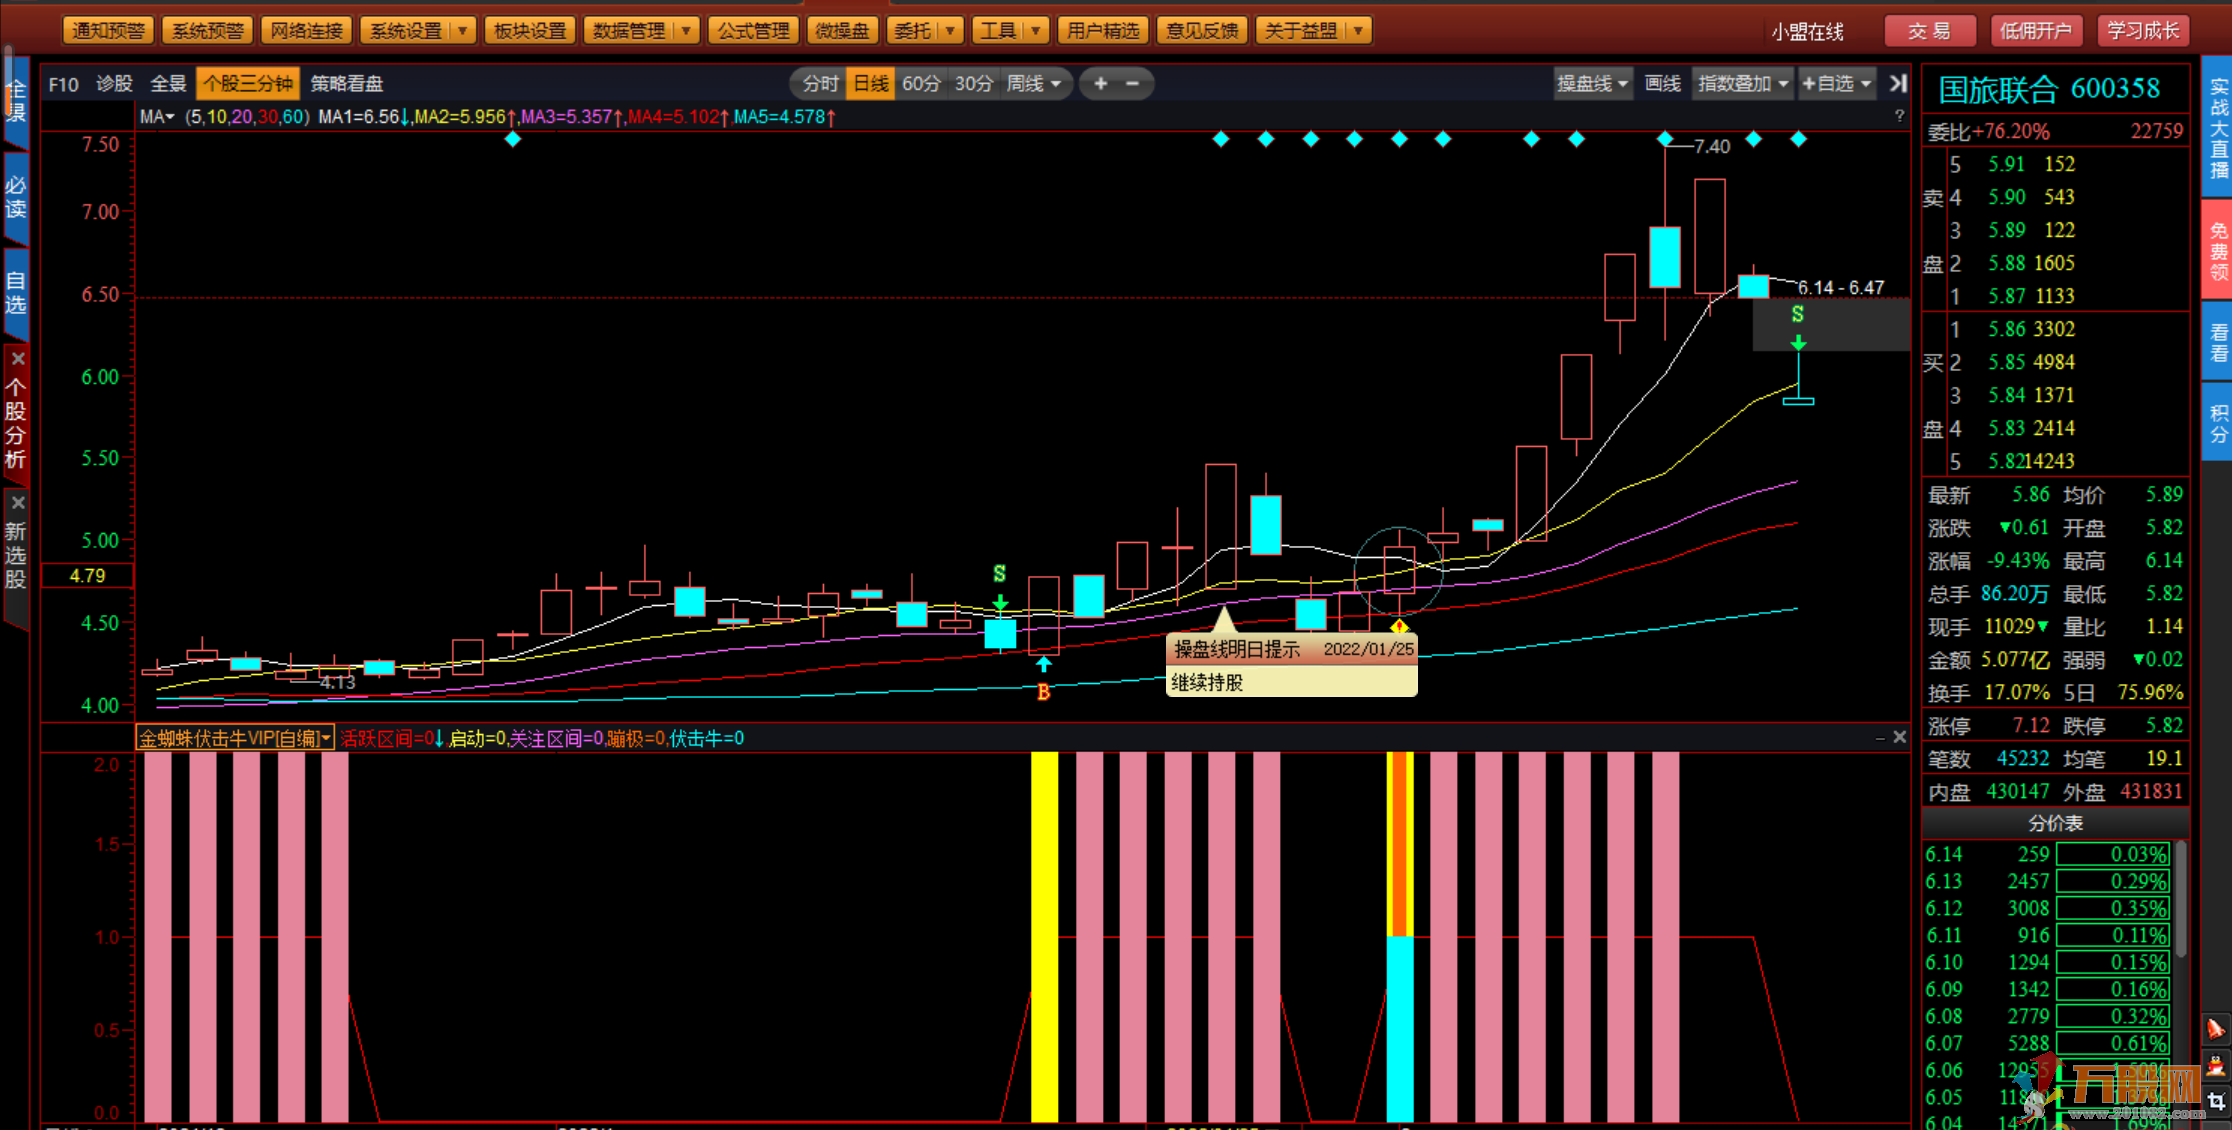The image size is (2232, 1130).
Task: Open 网络连接 settings
Action: point(306,31)
